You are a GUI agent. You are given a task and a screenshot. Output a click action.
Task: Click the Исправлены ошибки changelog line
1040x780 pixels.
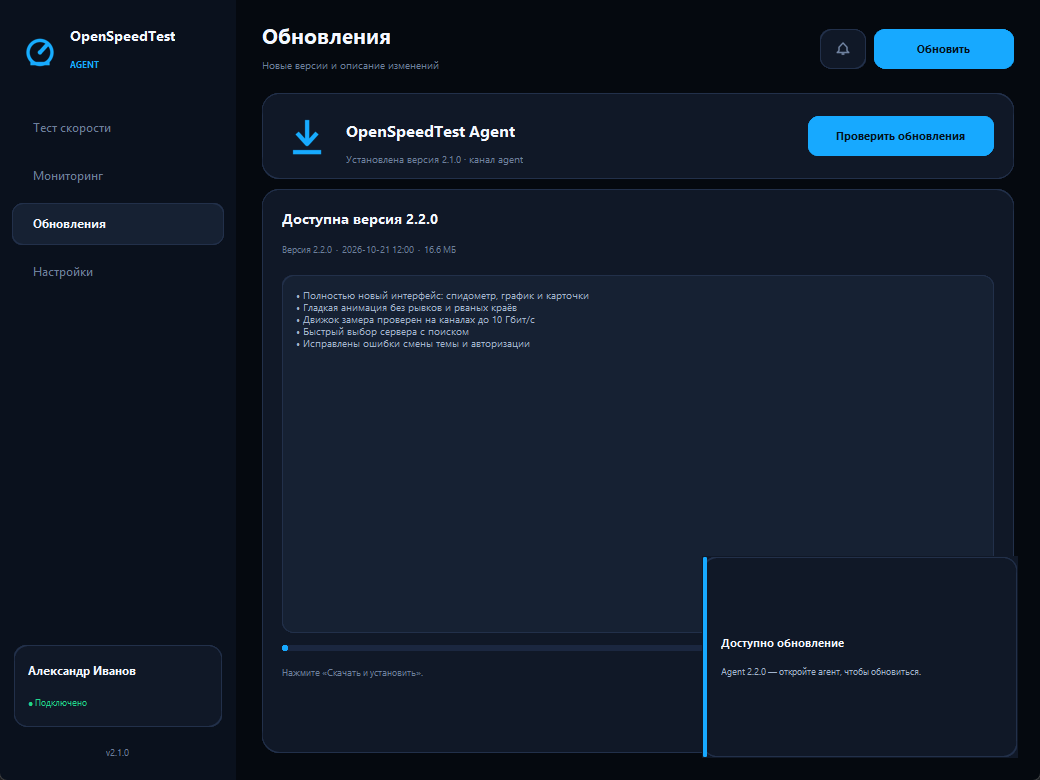click(x=413, y=344)
